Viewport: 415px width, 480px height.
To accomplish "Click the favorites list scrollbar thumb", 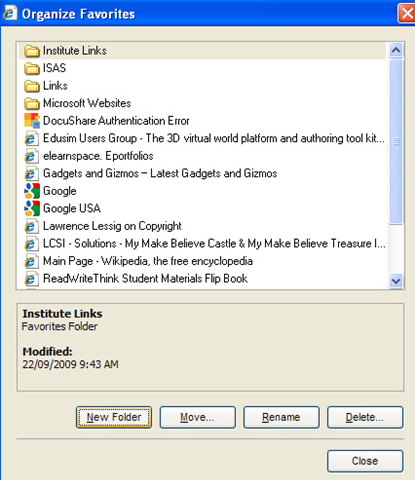I will (x=396, y=142).
